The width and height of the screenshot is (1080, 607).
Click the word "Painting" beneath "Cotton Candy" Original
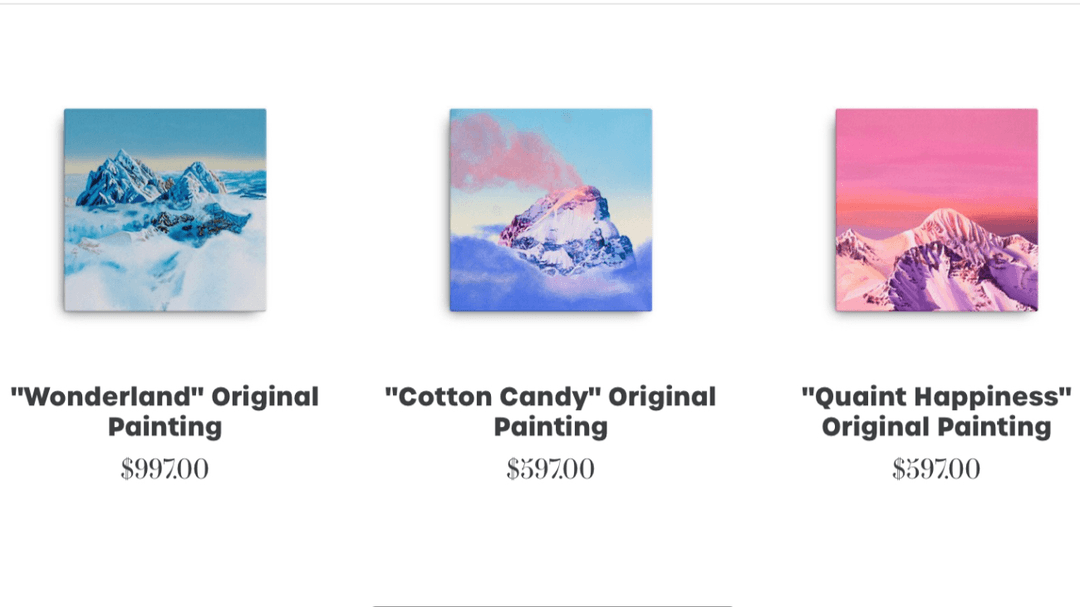click(x=550, y=427)
